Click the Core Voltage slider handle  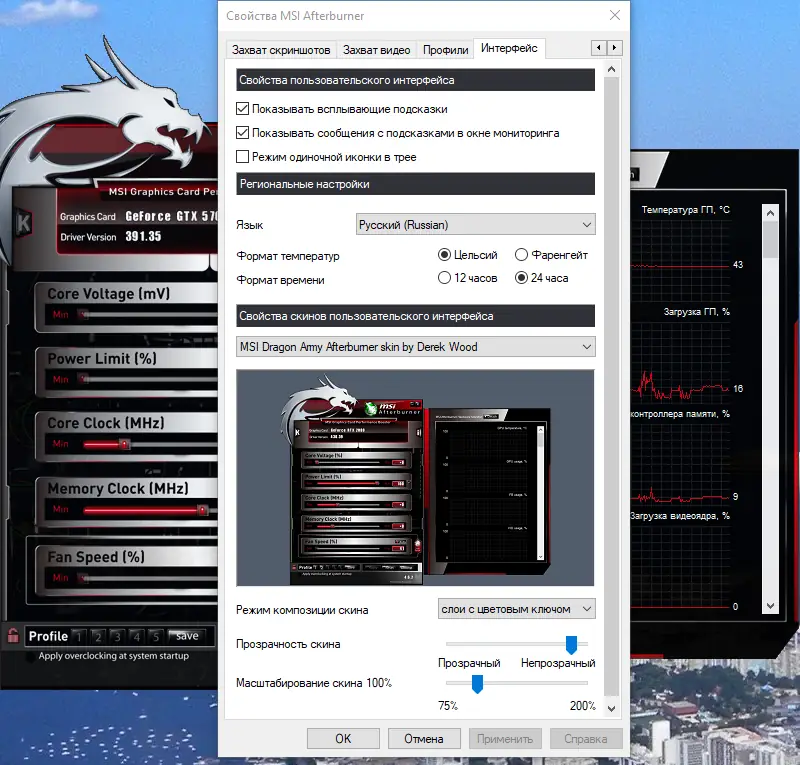click(84, 314)
